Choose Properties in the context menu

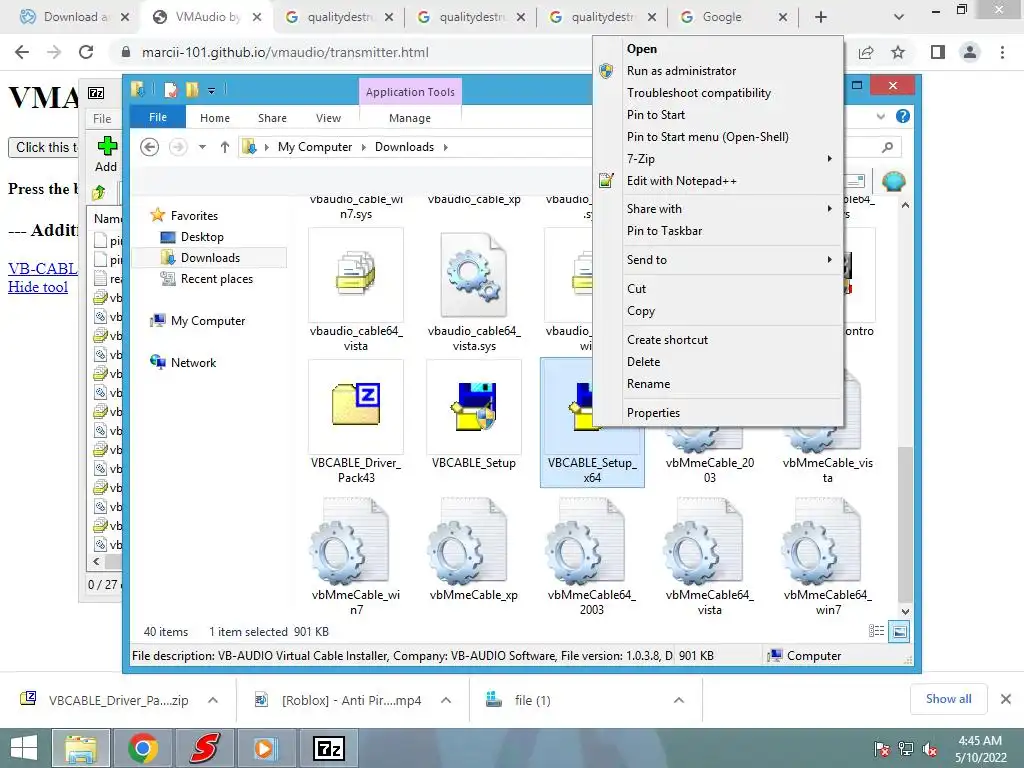click(653, 413)
